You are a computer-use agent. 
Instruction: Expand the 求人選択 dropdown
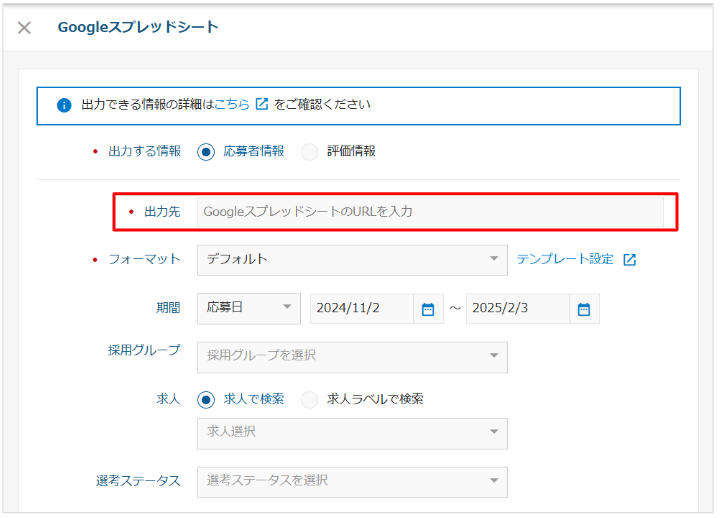[x=352, y=434]
